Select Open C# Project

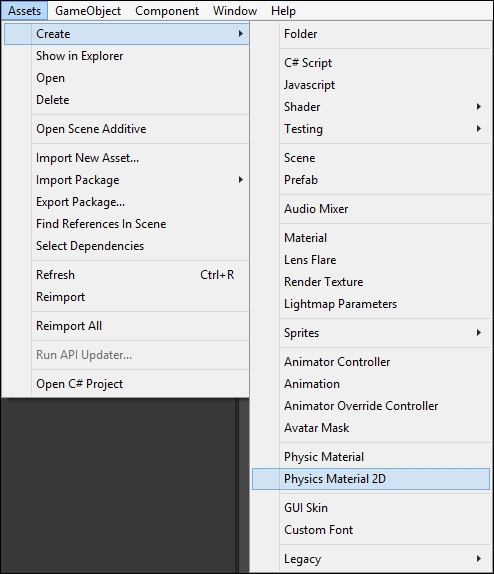point(127,384)
